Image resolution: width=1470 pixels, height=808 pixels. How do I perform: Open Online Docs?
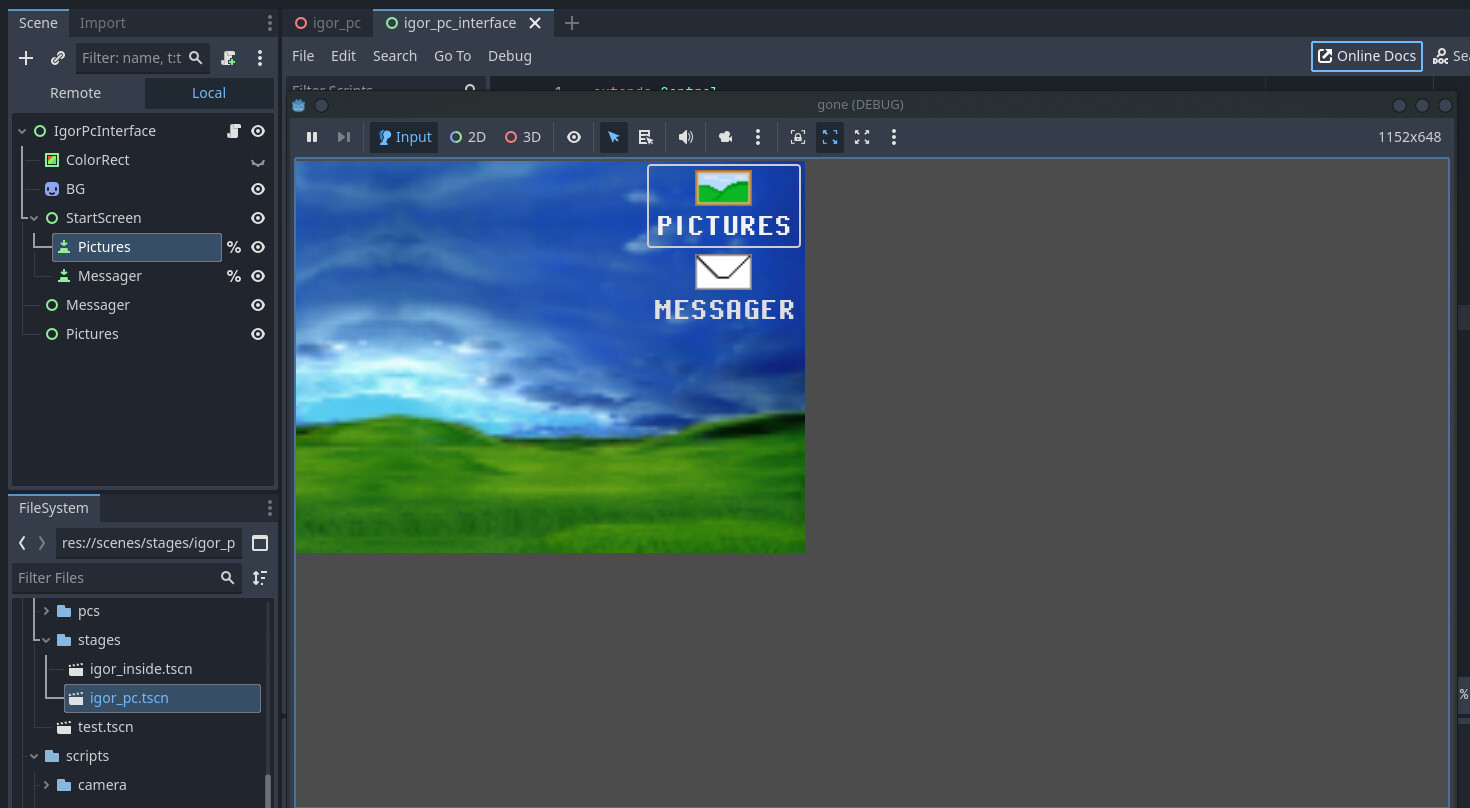point(1366,56)
